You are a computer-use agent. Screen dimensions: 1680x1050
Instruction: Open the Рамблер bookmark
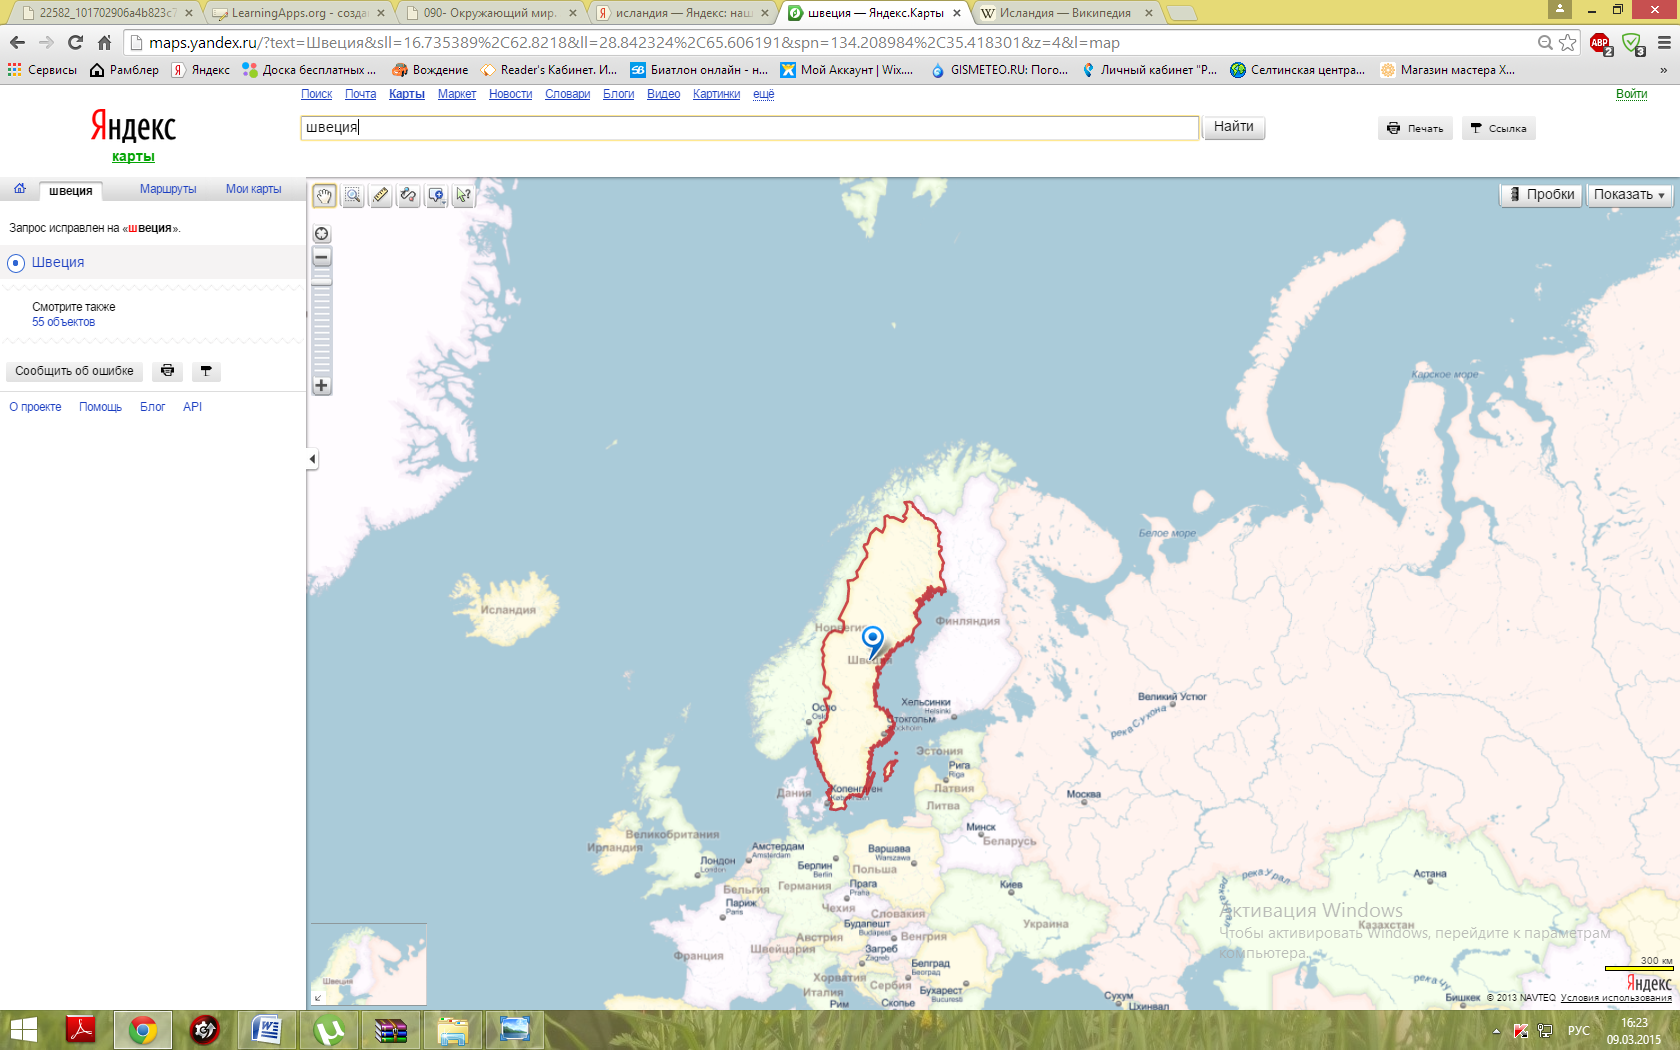click(x=124, y=70)
